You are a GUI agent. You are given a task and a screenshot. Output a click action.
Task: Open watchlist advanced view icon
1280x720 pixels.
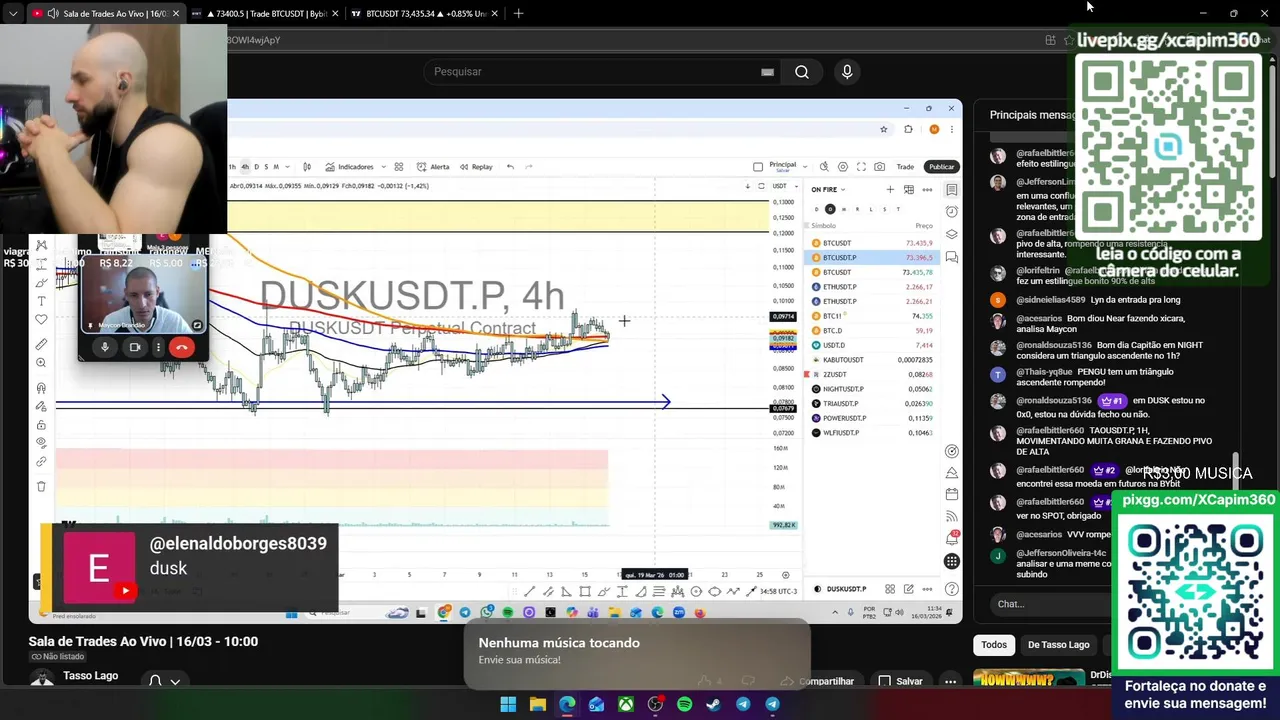[x=909, y=189]
